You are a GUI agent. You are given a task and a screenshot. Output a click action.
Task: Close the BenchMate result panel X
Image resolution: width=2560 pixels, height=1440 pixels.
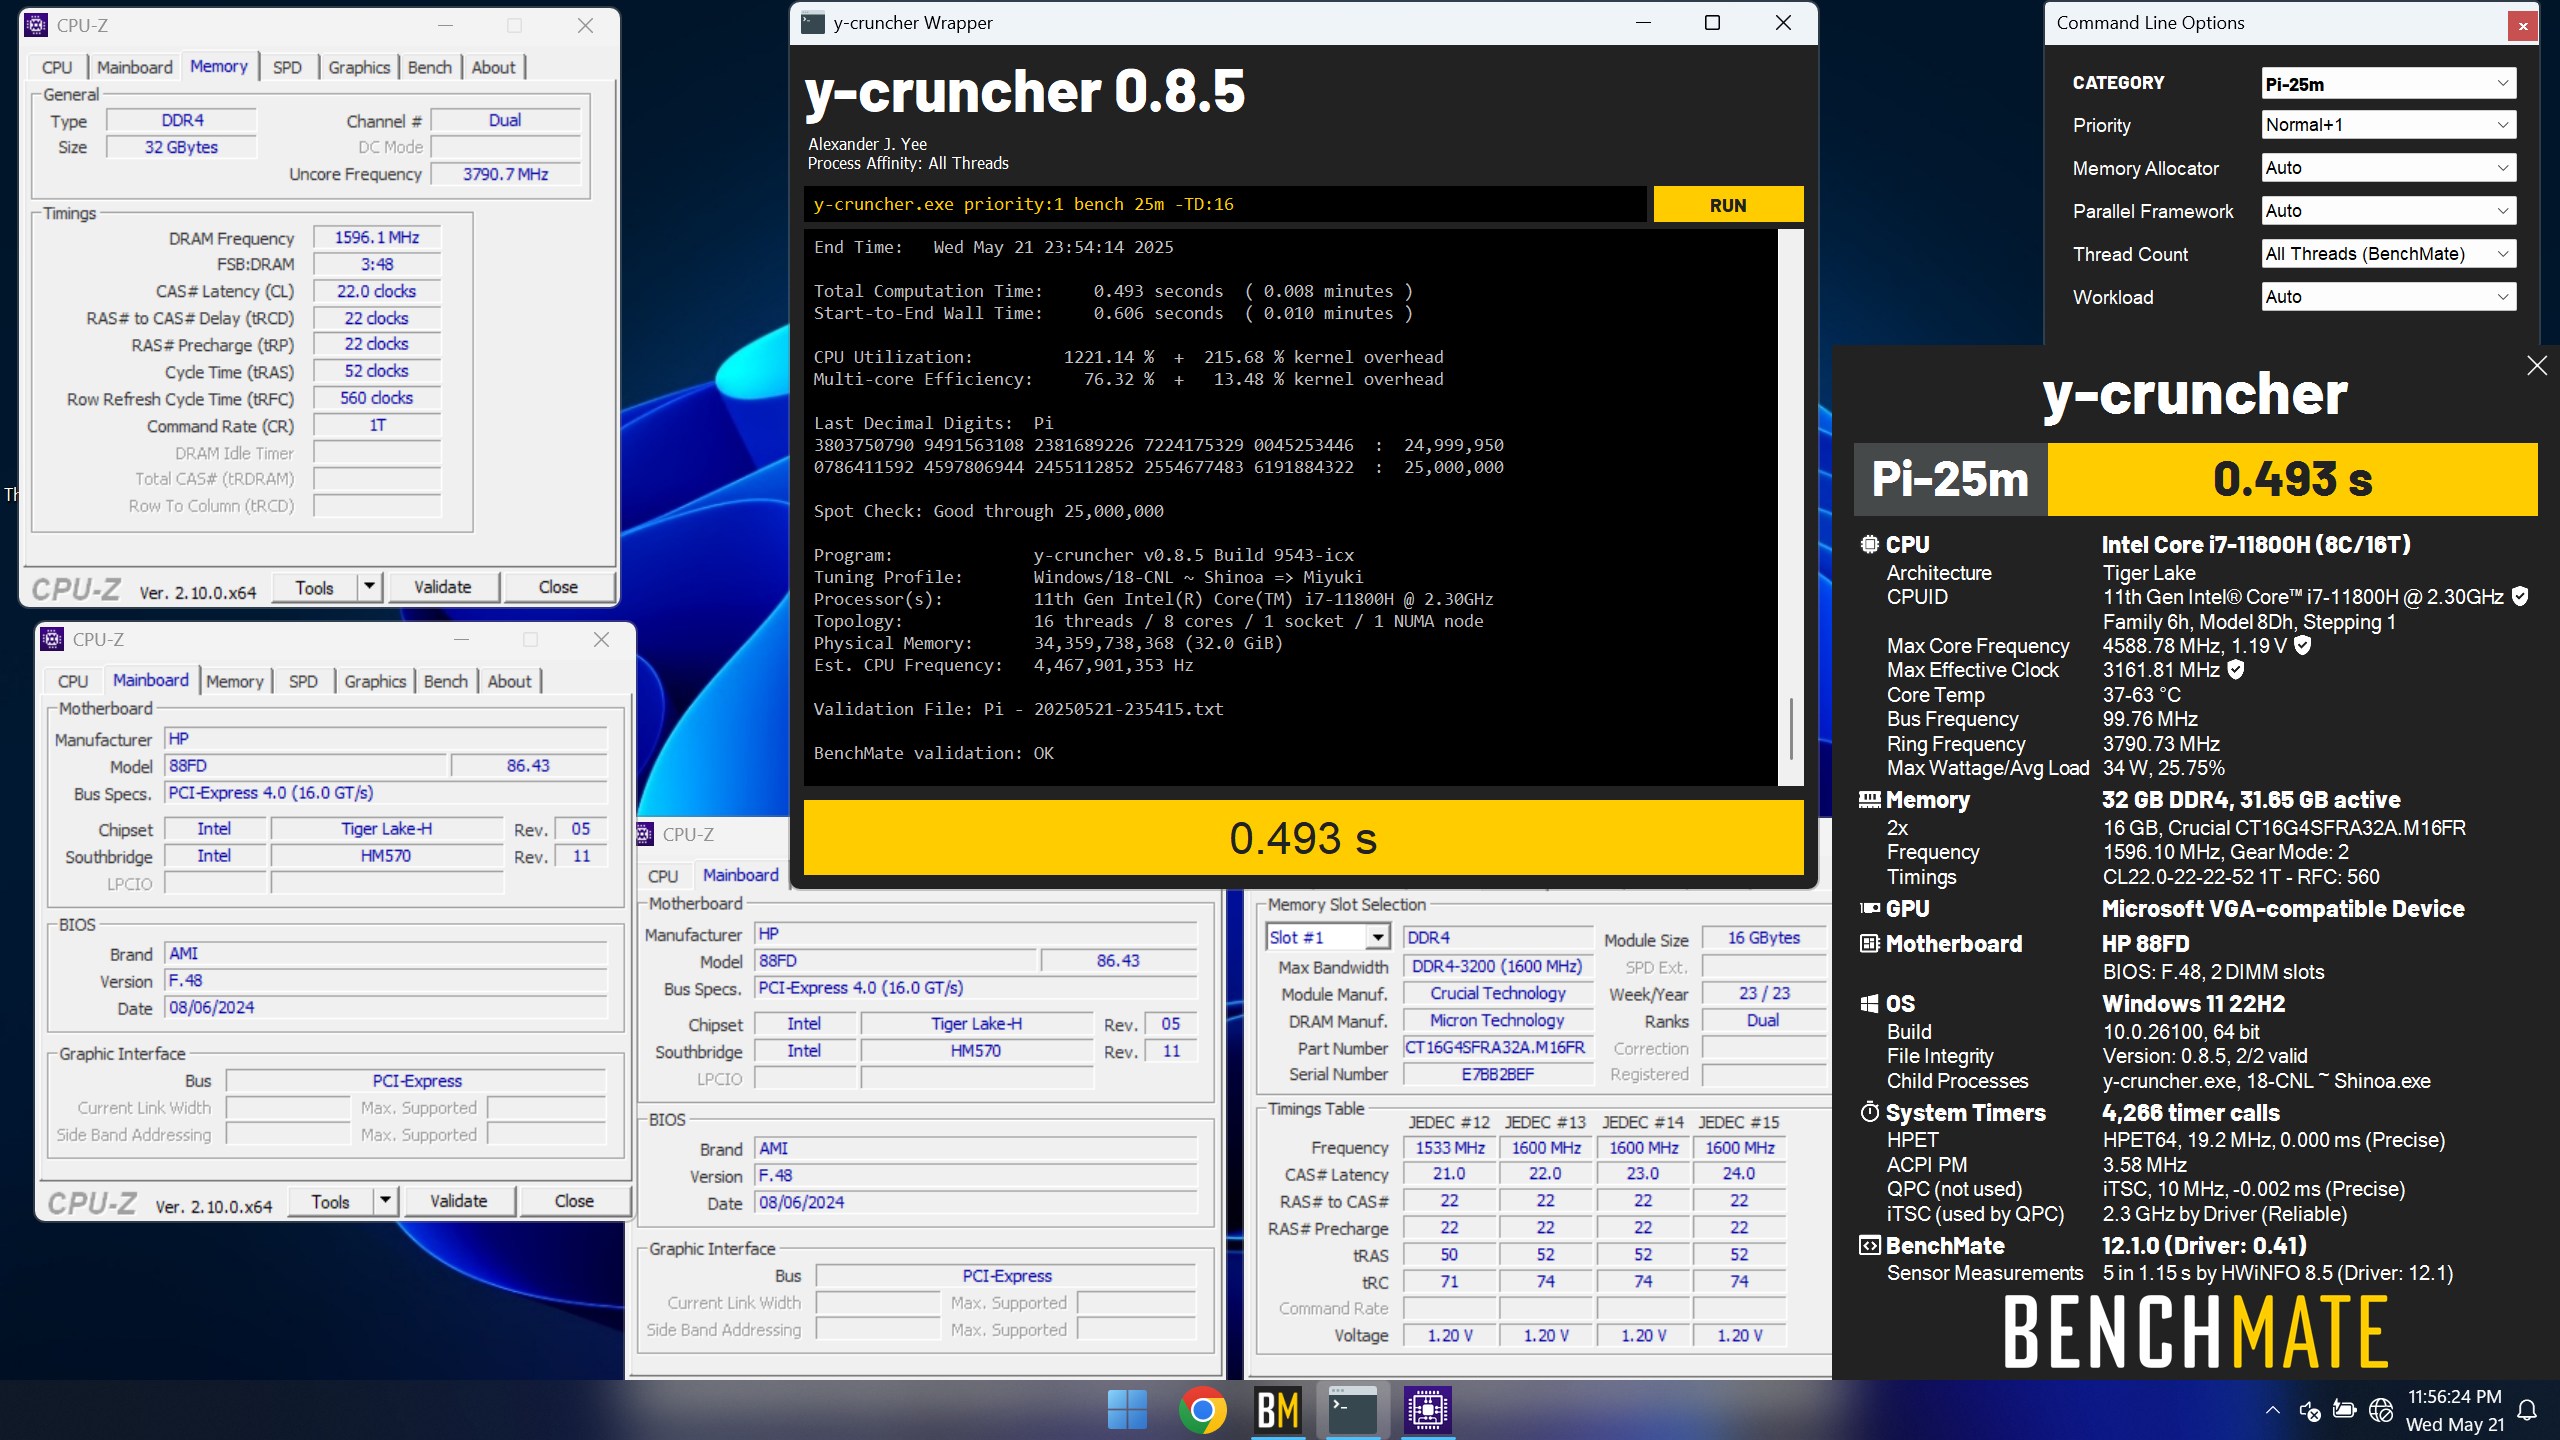point(2537,365)
